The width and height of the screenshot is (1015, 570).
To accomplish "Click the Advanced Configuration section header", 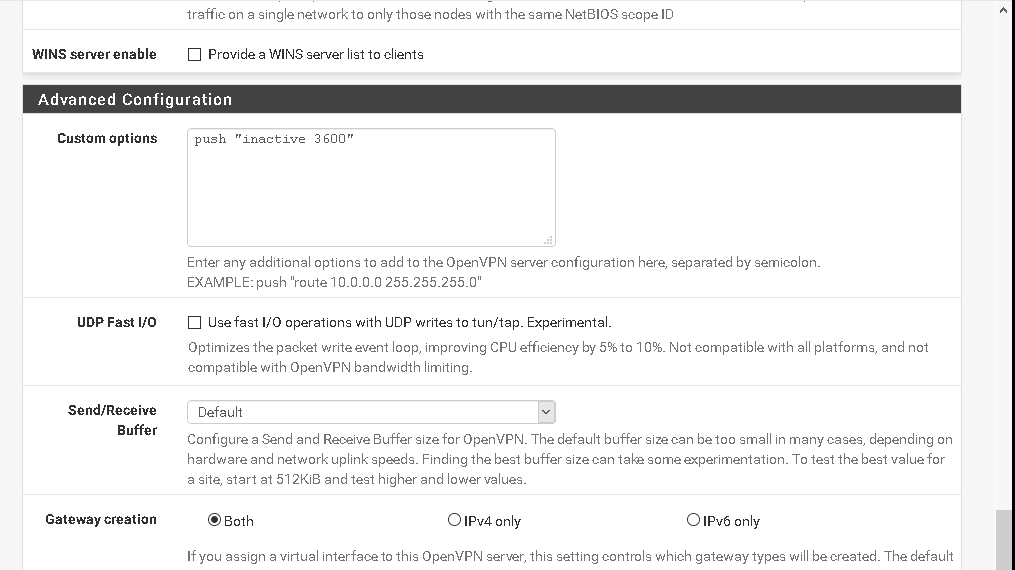I will click(x=492, y=99).
